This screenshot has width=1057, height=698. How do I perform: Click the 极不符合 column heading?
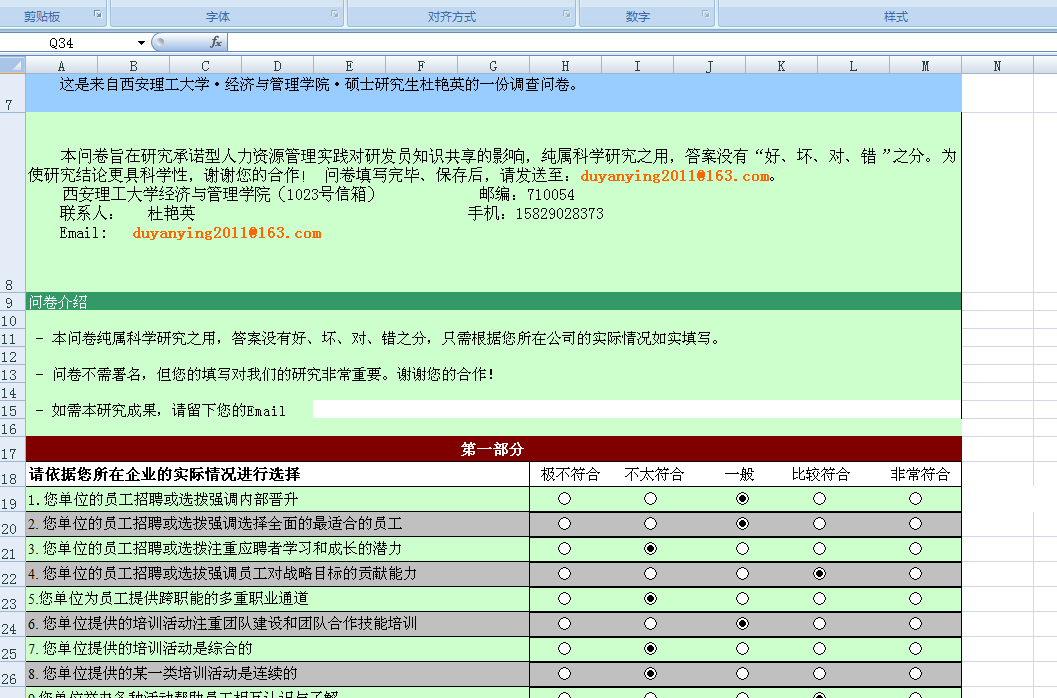(x=570, y=475)
